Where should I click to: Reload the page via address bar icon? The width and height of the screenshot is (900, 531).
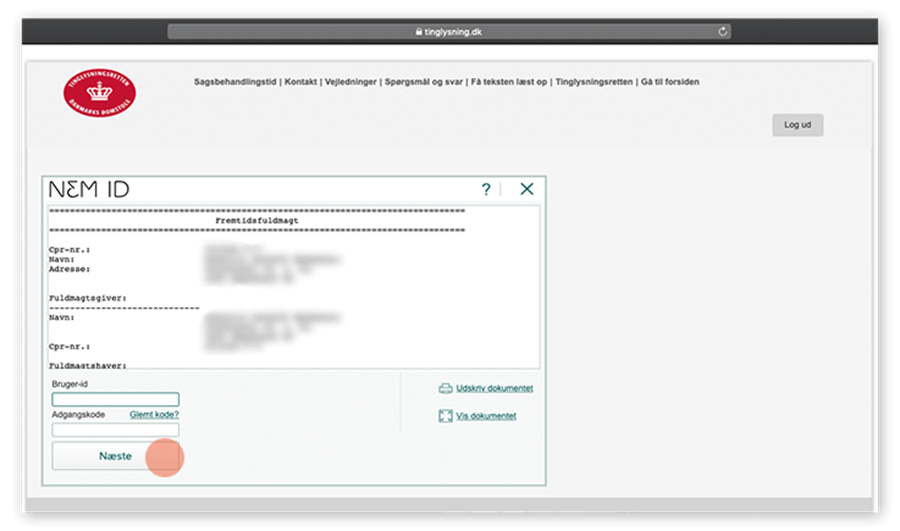(x=723, y=32)
